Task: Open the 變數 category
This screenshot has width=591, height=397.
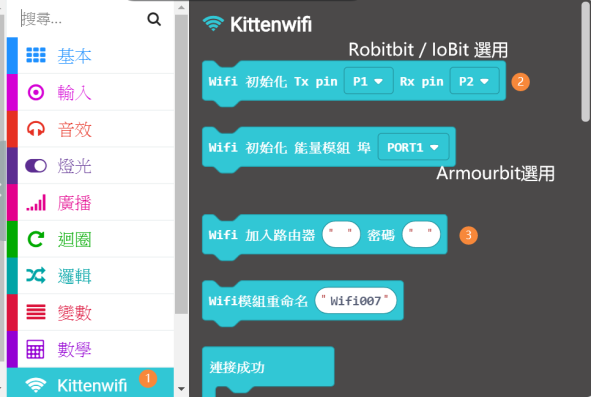Action: (x=90, y=313)
